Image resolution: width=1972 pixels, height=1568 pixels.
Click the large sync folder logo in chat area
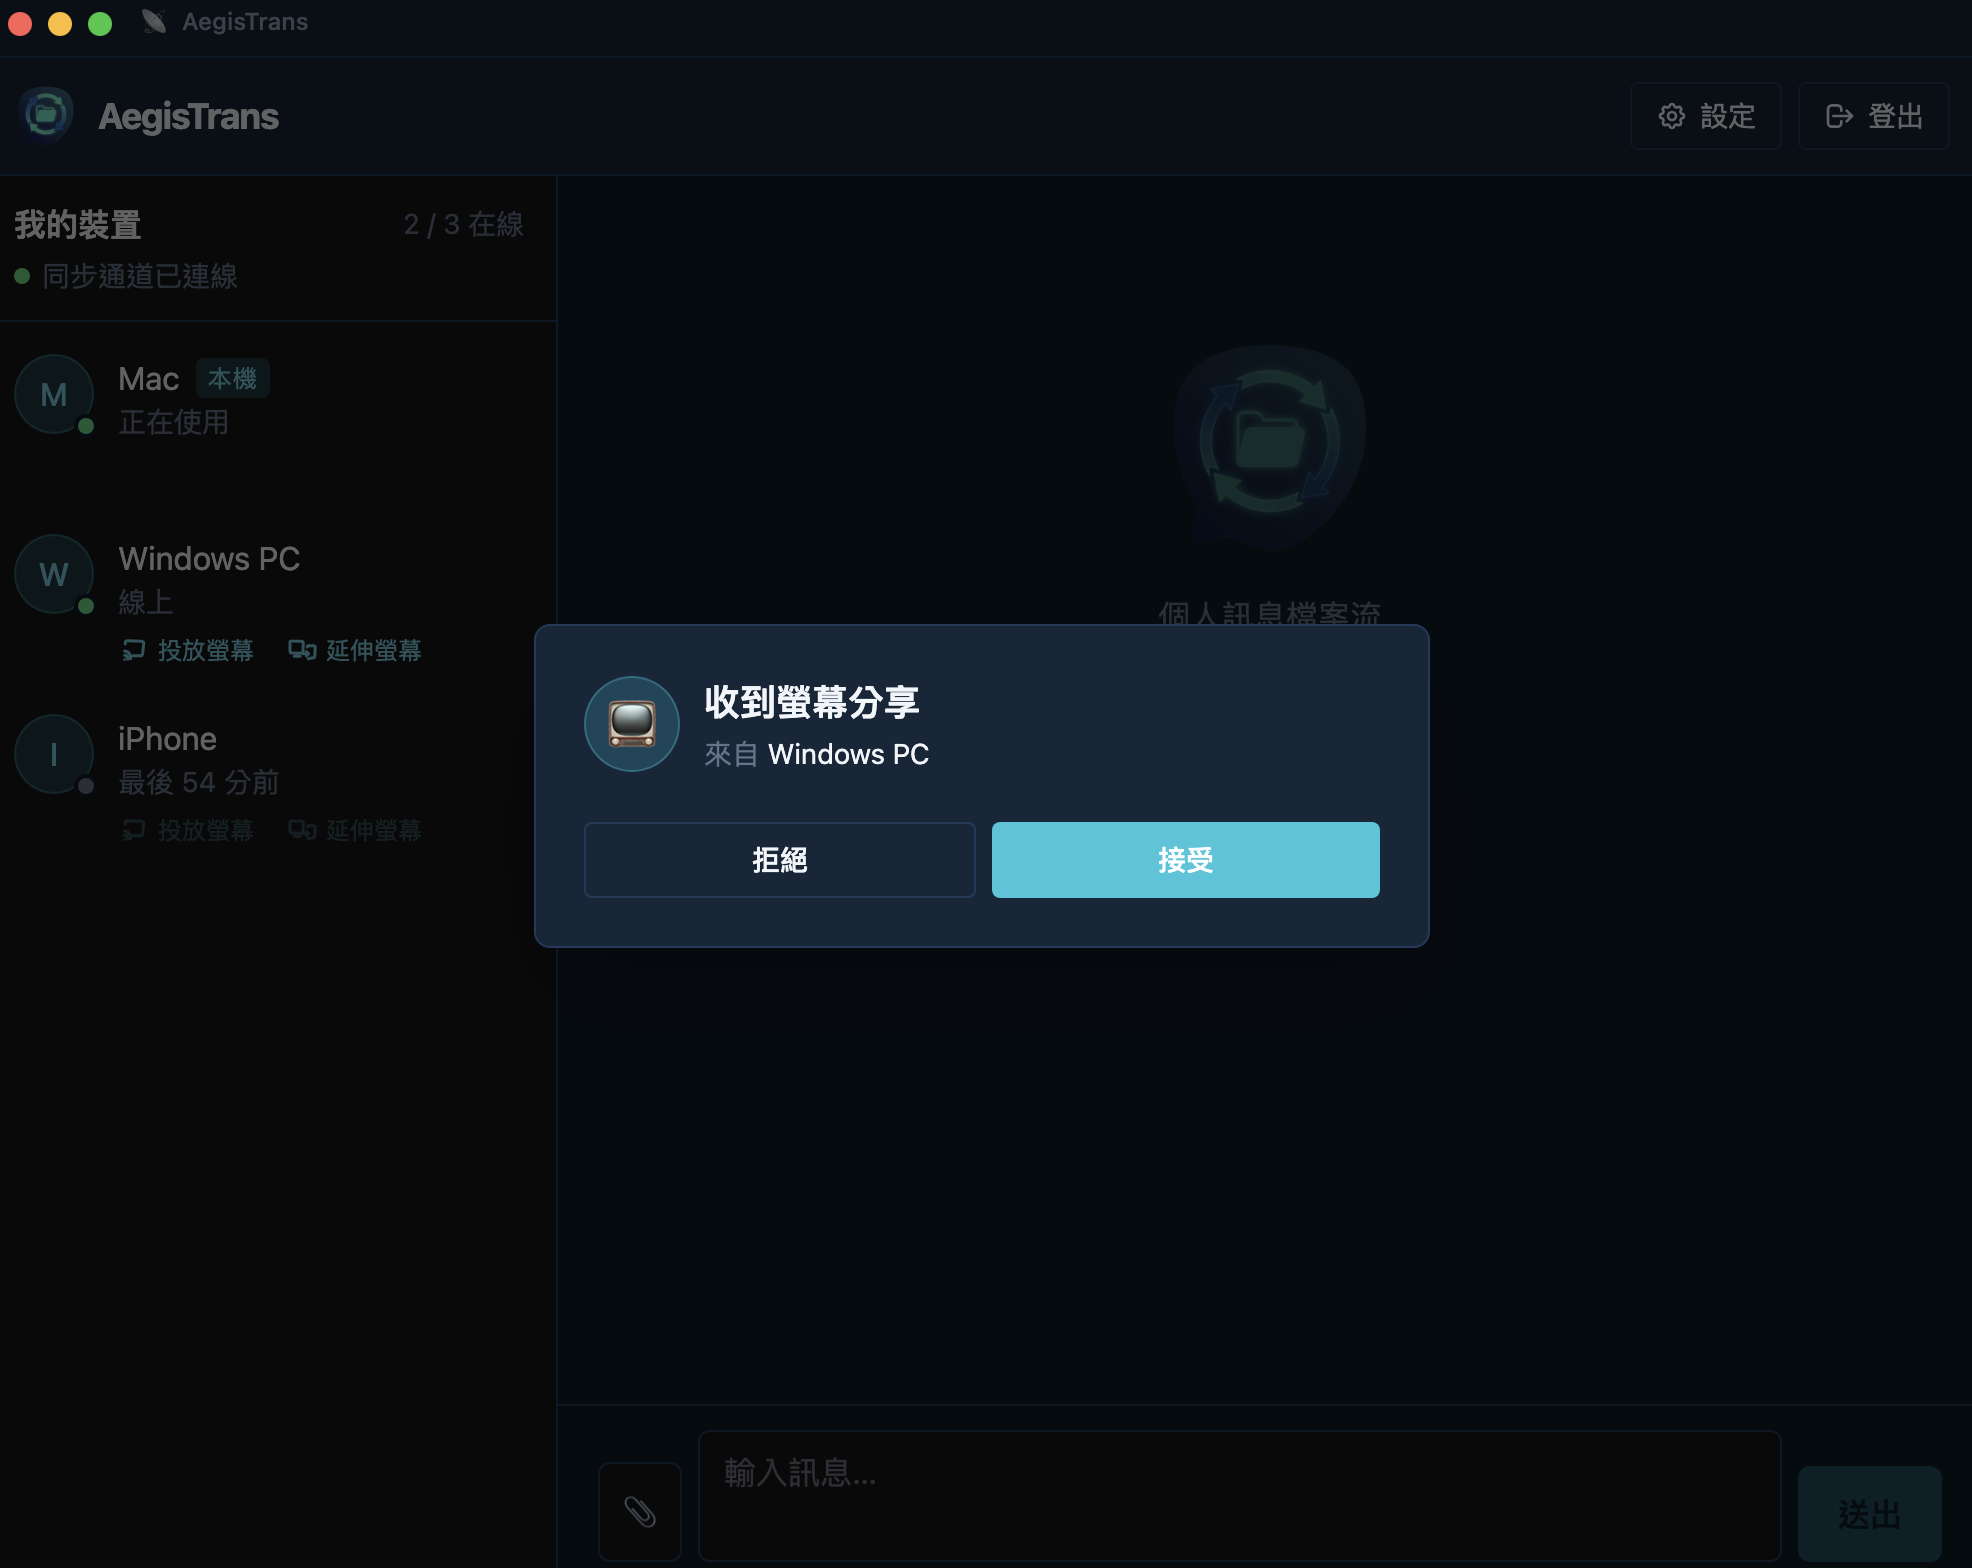pos(1269,446)
